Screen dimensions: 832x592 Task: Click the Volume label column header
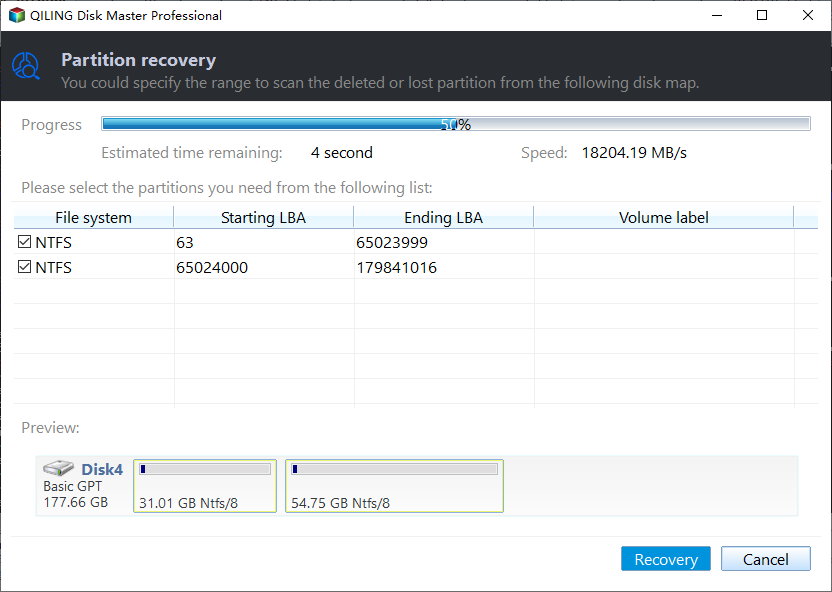(x=663, y=217)
